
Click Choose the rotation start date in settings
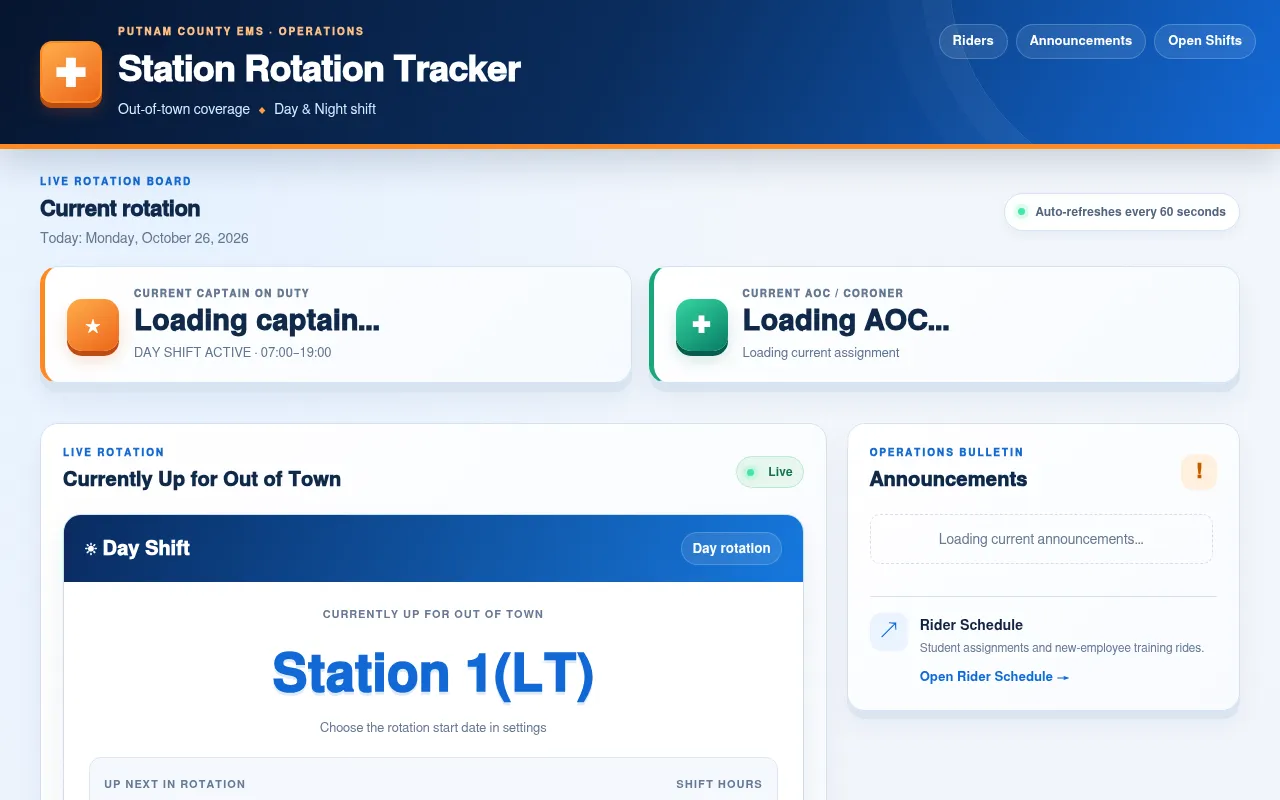click(x=433, y=728)
